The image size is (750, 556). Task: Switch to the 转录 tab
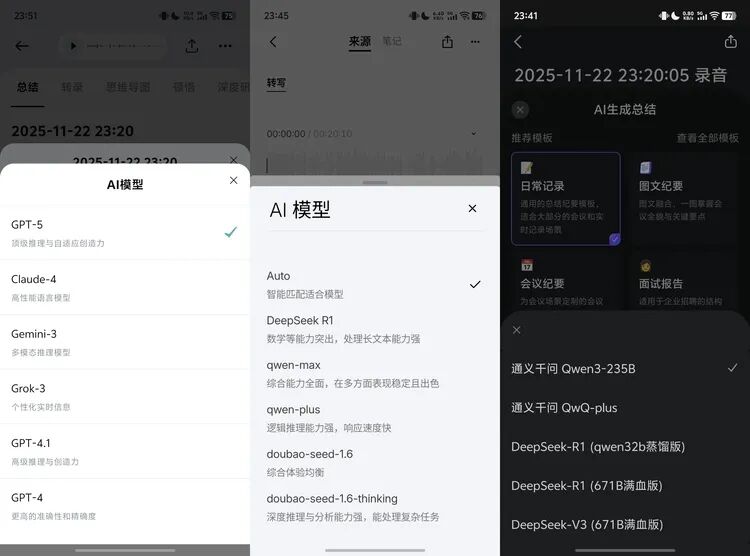(72, 87)
